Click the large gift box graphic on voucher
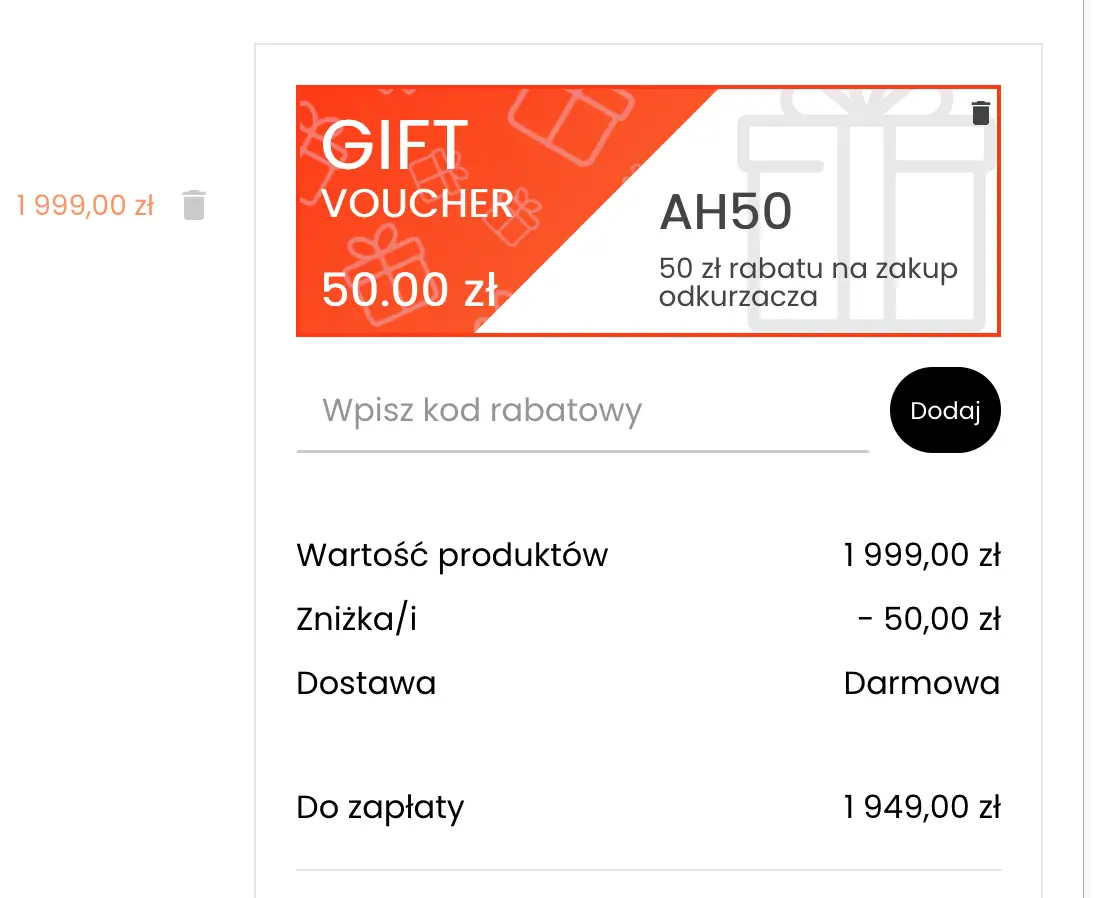Image resolution: width=1094 pixels, height=898 pixels. coord(862,210)
